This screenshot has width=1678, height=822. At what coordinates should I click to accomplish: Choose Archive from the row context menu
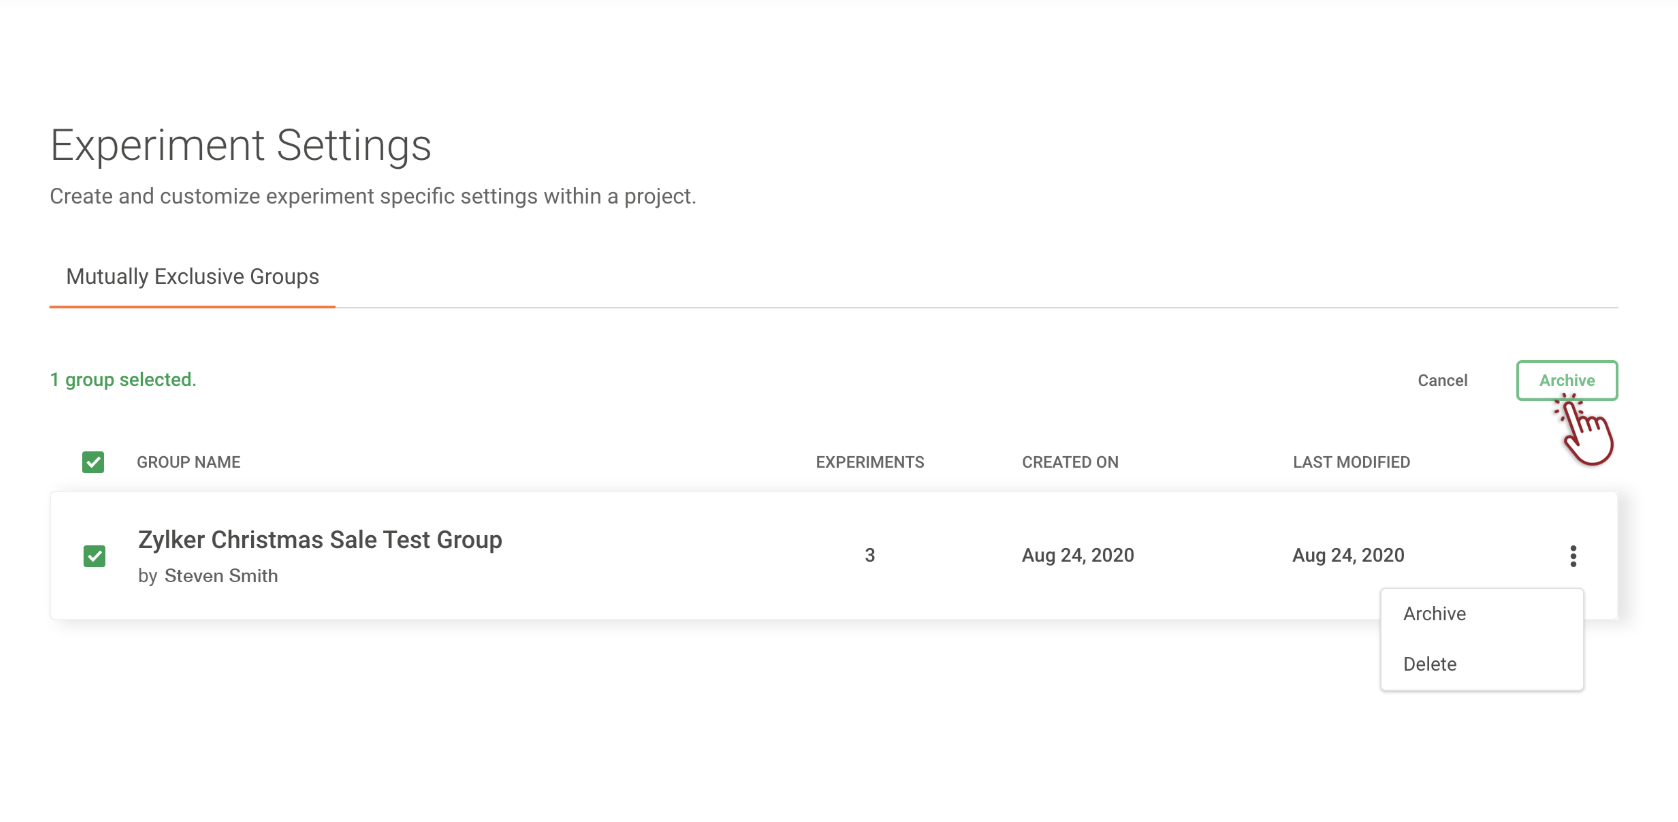tap(1434, 614)
